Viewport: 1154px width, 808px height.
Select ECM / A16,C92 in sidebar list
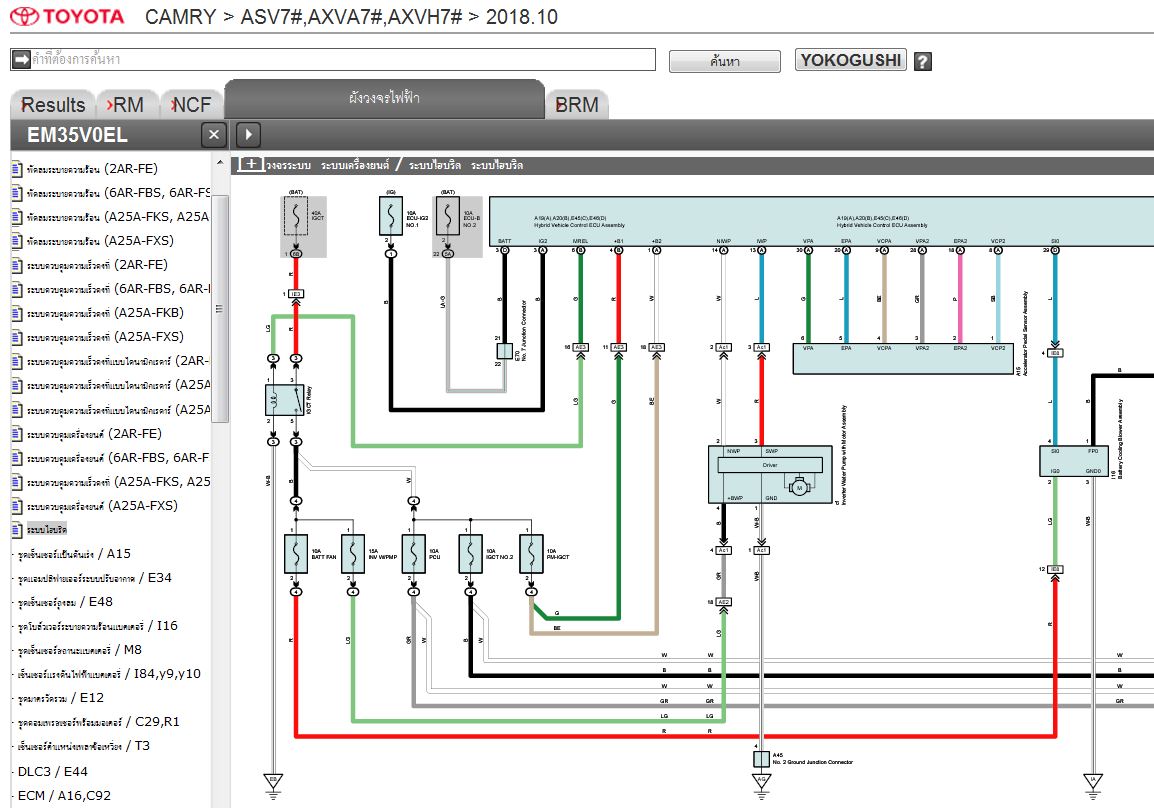coord(64,796)
